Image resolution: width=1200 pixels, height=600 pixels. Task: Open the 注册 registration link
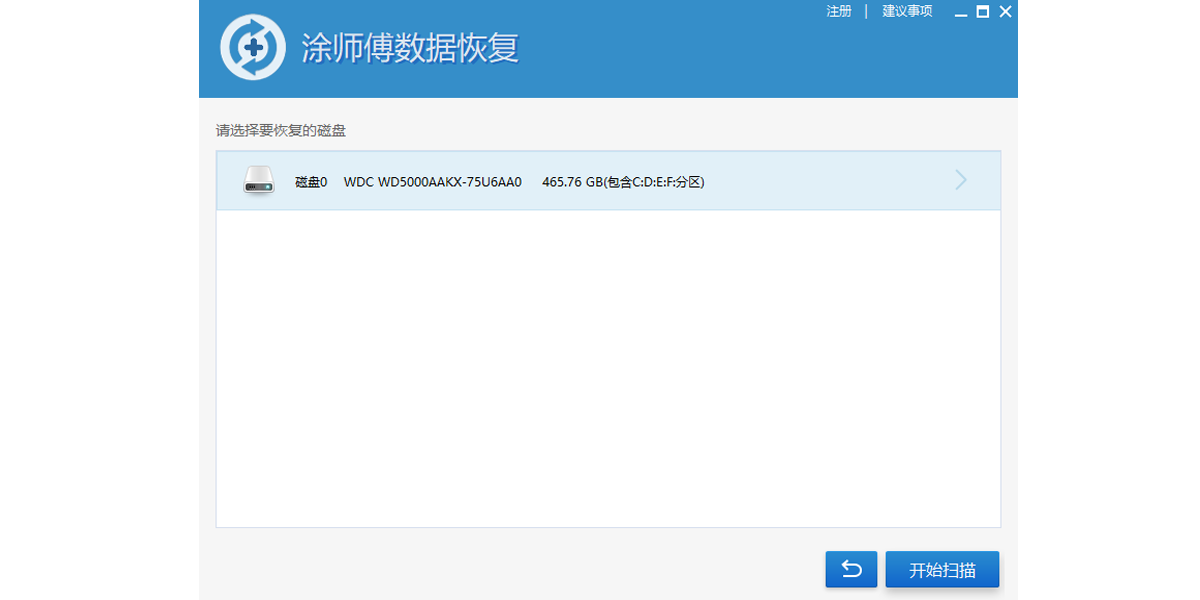coord(838,12)
